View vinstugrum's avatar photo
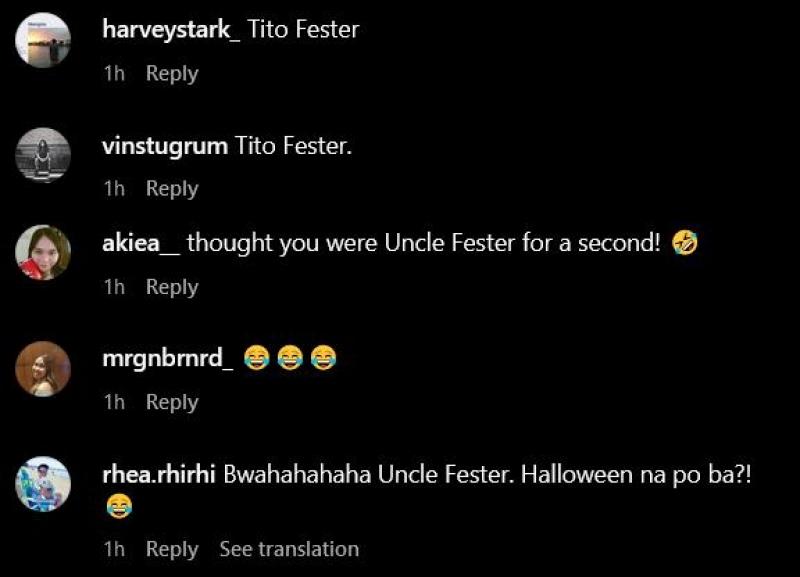The width and height of the screenshot is (800, 577). click(x=41, y=155)
